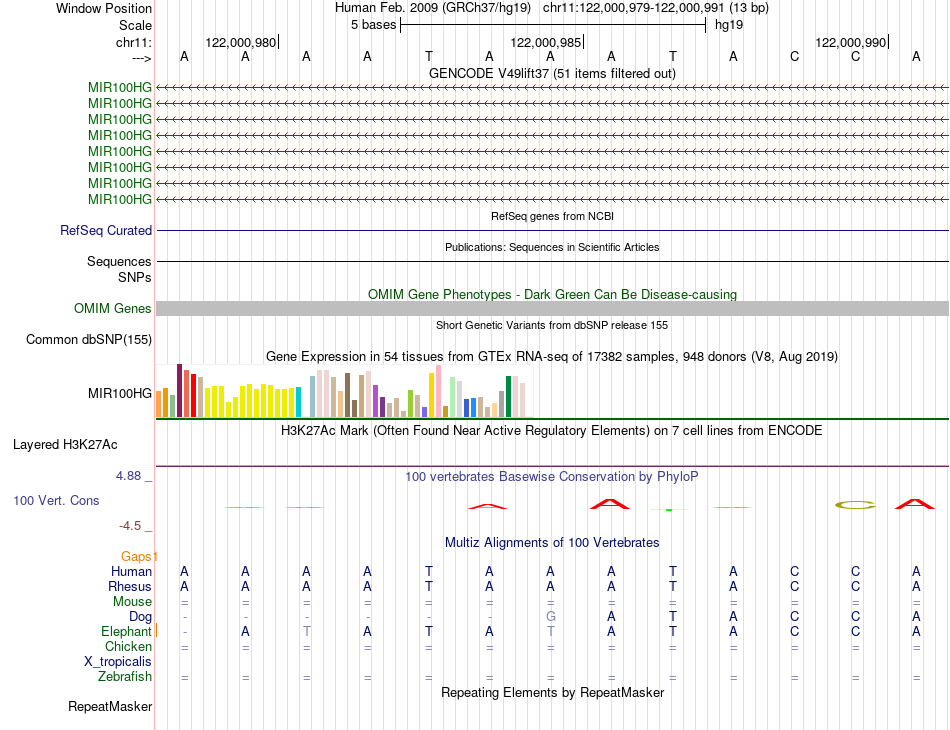
Task: Open the GTEx Gene Expression in 54 tissues title
Action: click(x=552, y=356)
